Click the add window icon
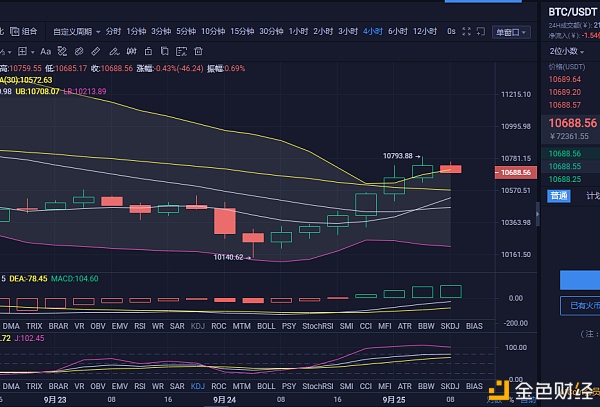The image size is (600, 407). coord(481,31)
